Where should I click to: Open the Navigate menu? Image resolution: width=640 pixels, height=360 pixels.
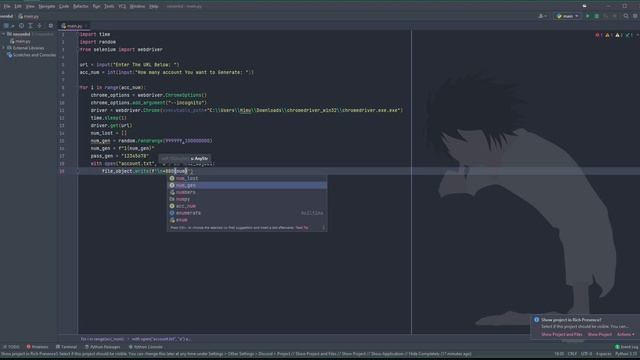tap(47, 6)
